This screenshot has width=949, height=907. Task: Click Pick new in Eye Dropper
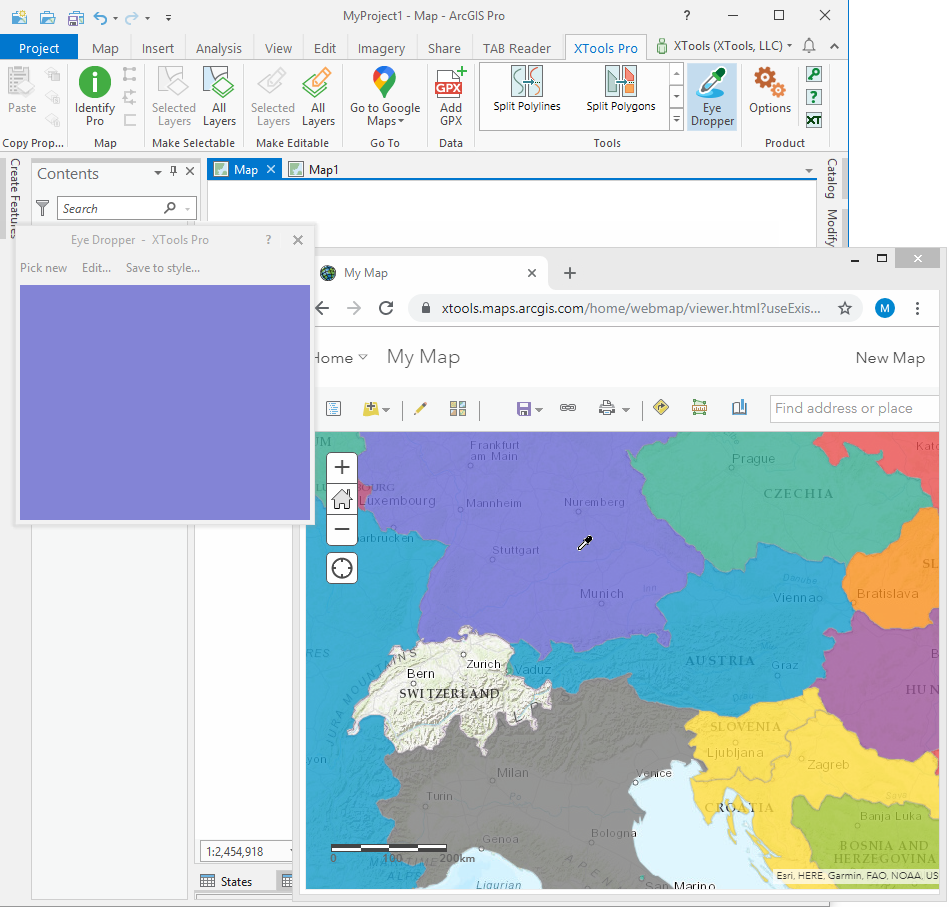click(x=44, y=268)
